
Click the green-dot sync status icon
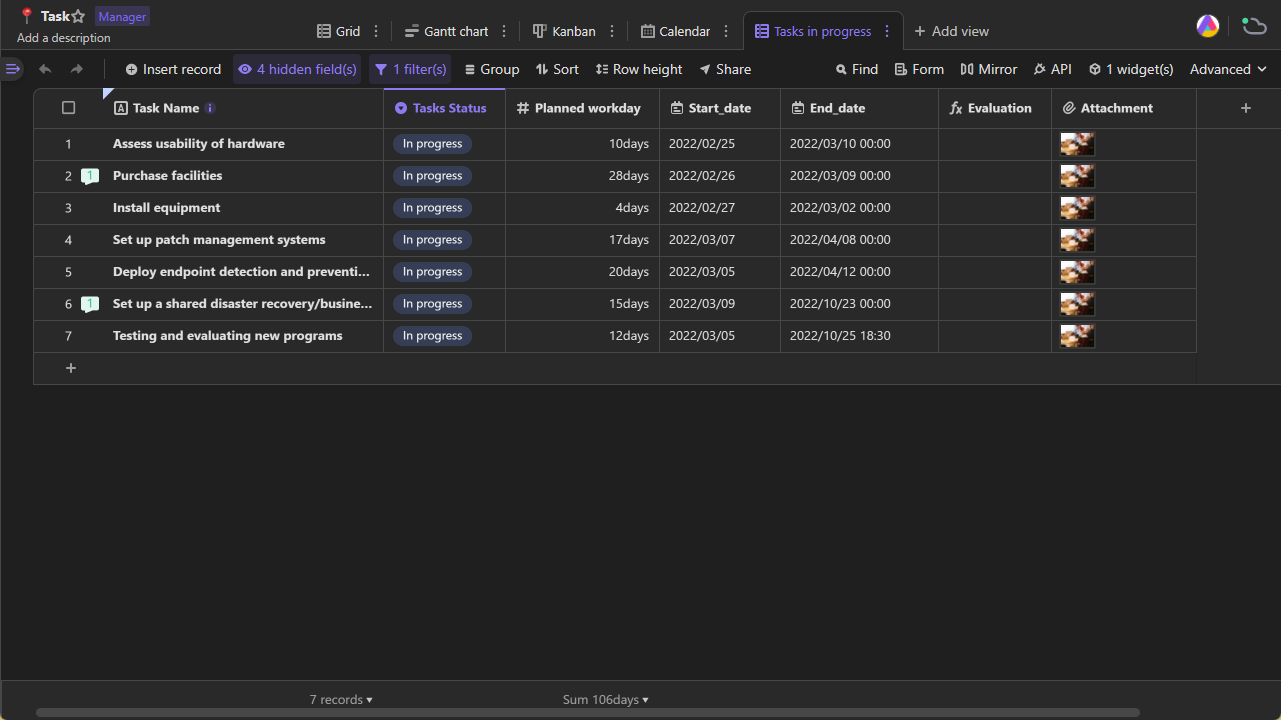click(1253, 26)
